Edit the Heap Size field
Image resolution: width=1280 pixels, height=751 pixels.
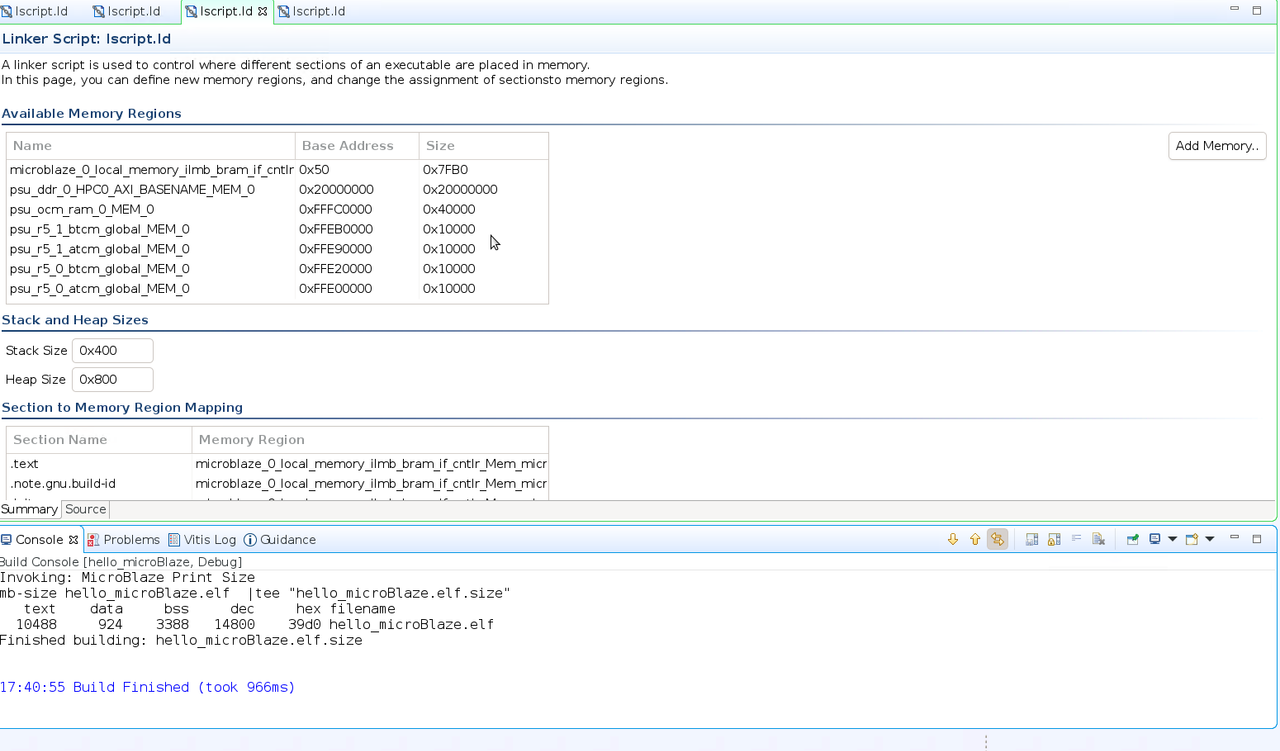tap(112, 379)
